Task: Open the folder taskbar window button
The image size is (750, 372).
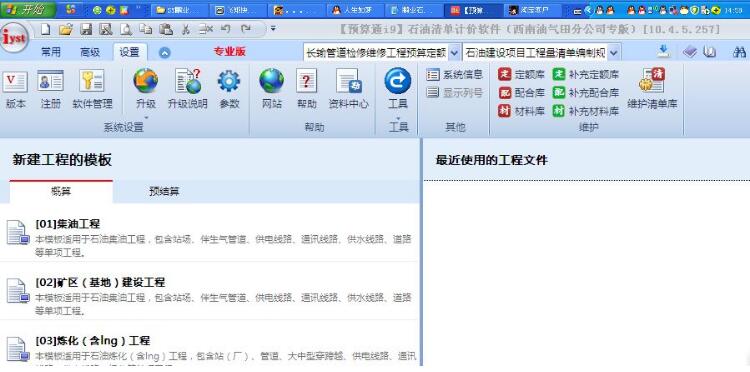Action: coord(178,10)
